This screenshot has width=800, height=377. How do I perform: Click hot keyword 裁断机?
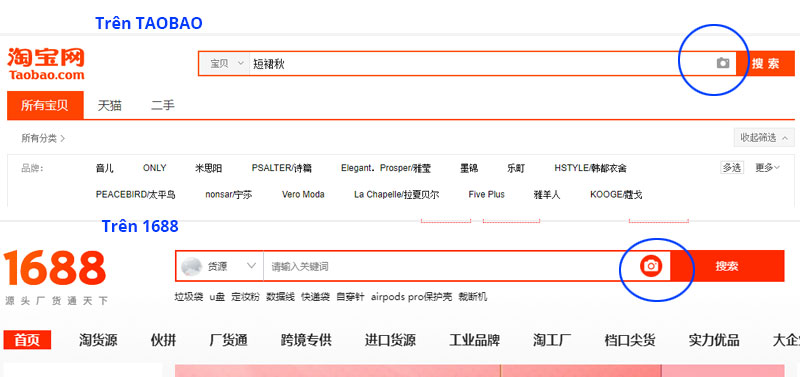(472, 296)
